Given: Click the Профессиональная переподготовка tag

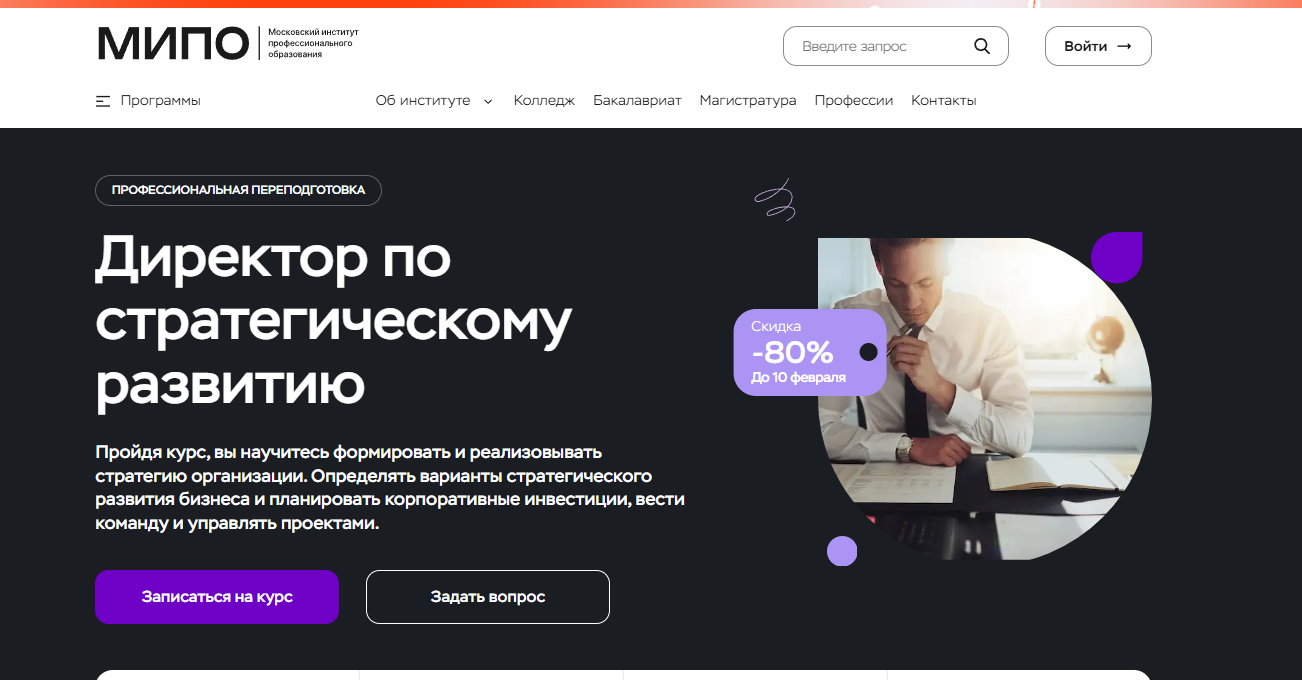Looking at the screenshot, I should tap(238, 190).
